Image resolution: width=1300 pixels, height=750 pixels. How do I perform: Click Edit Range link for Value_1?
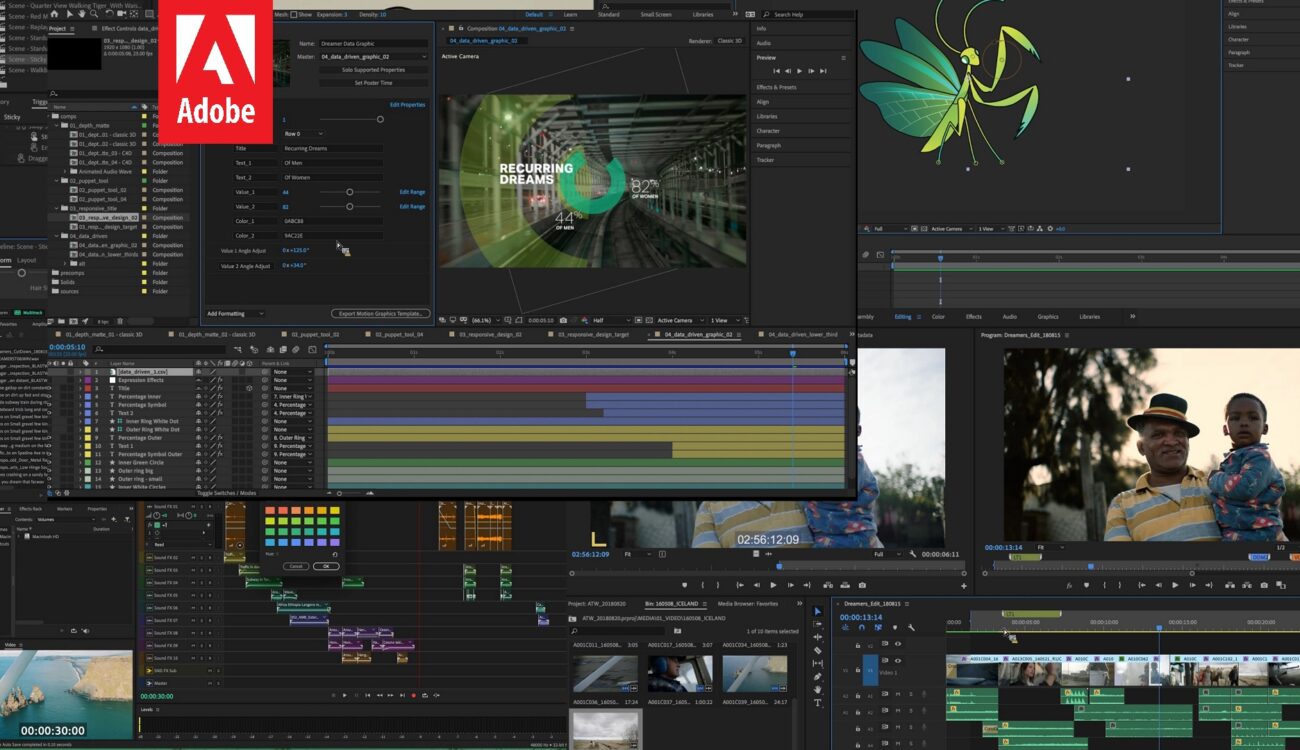tap(412, 192)
